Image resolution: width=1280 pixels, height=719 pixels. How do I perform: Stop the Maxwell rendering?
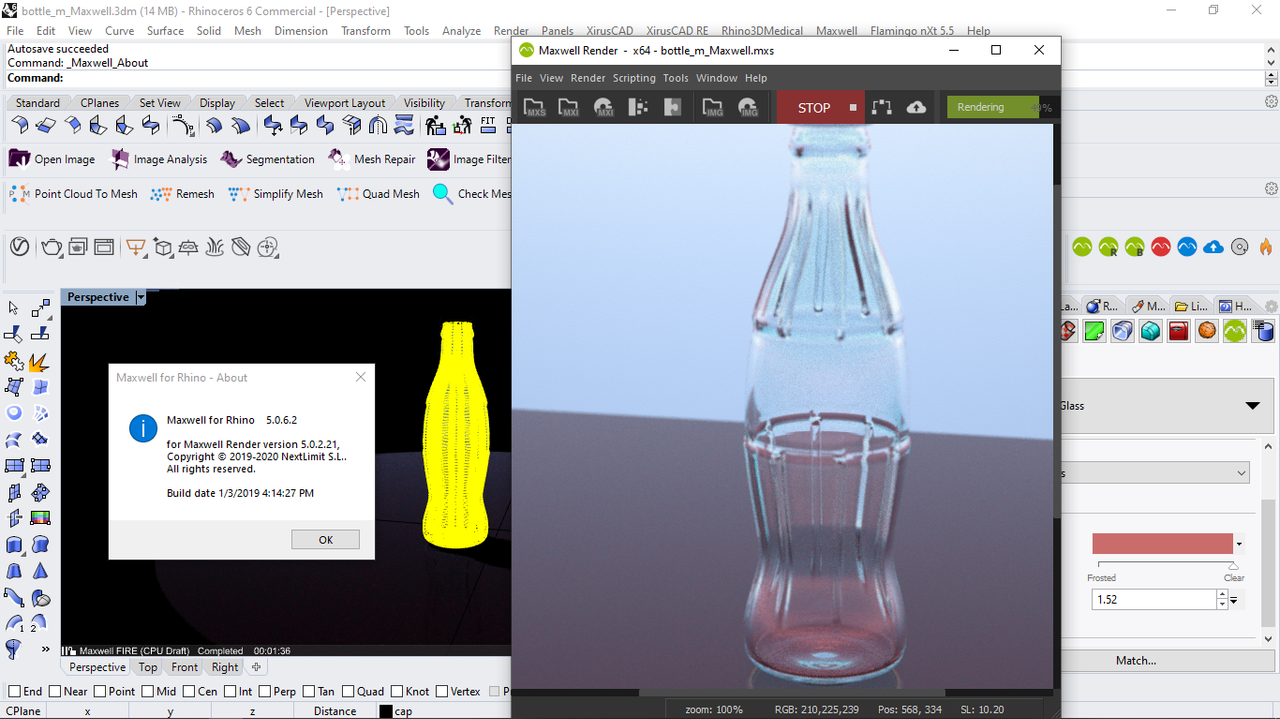coord(820,107)
